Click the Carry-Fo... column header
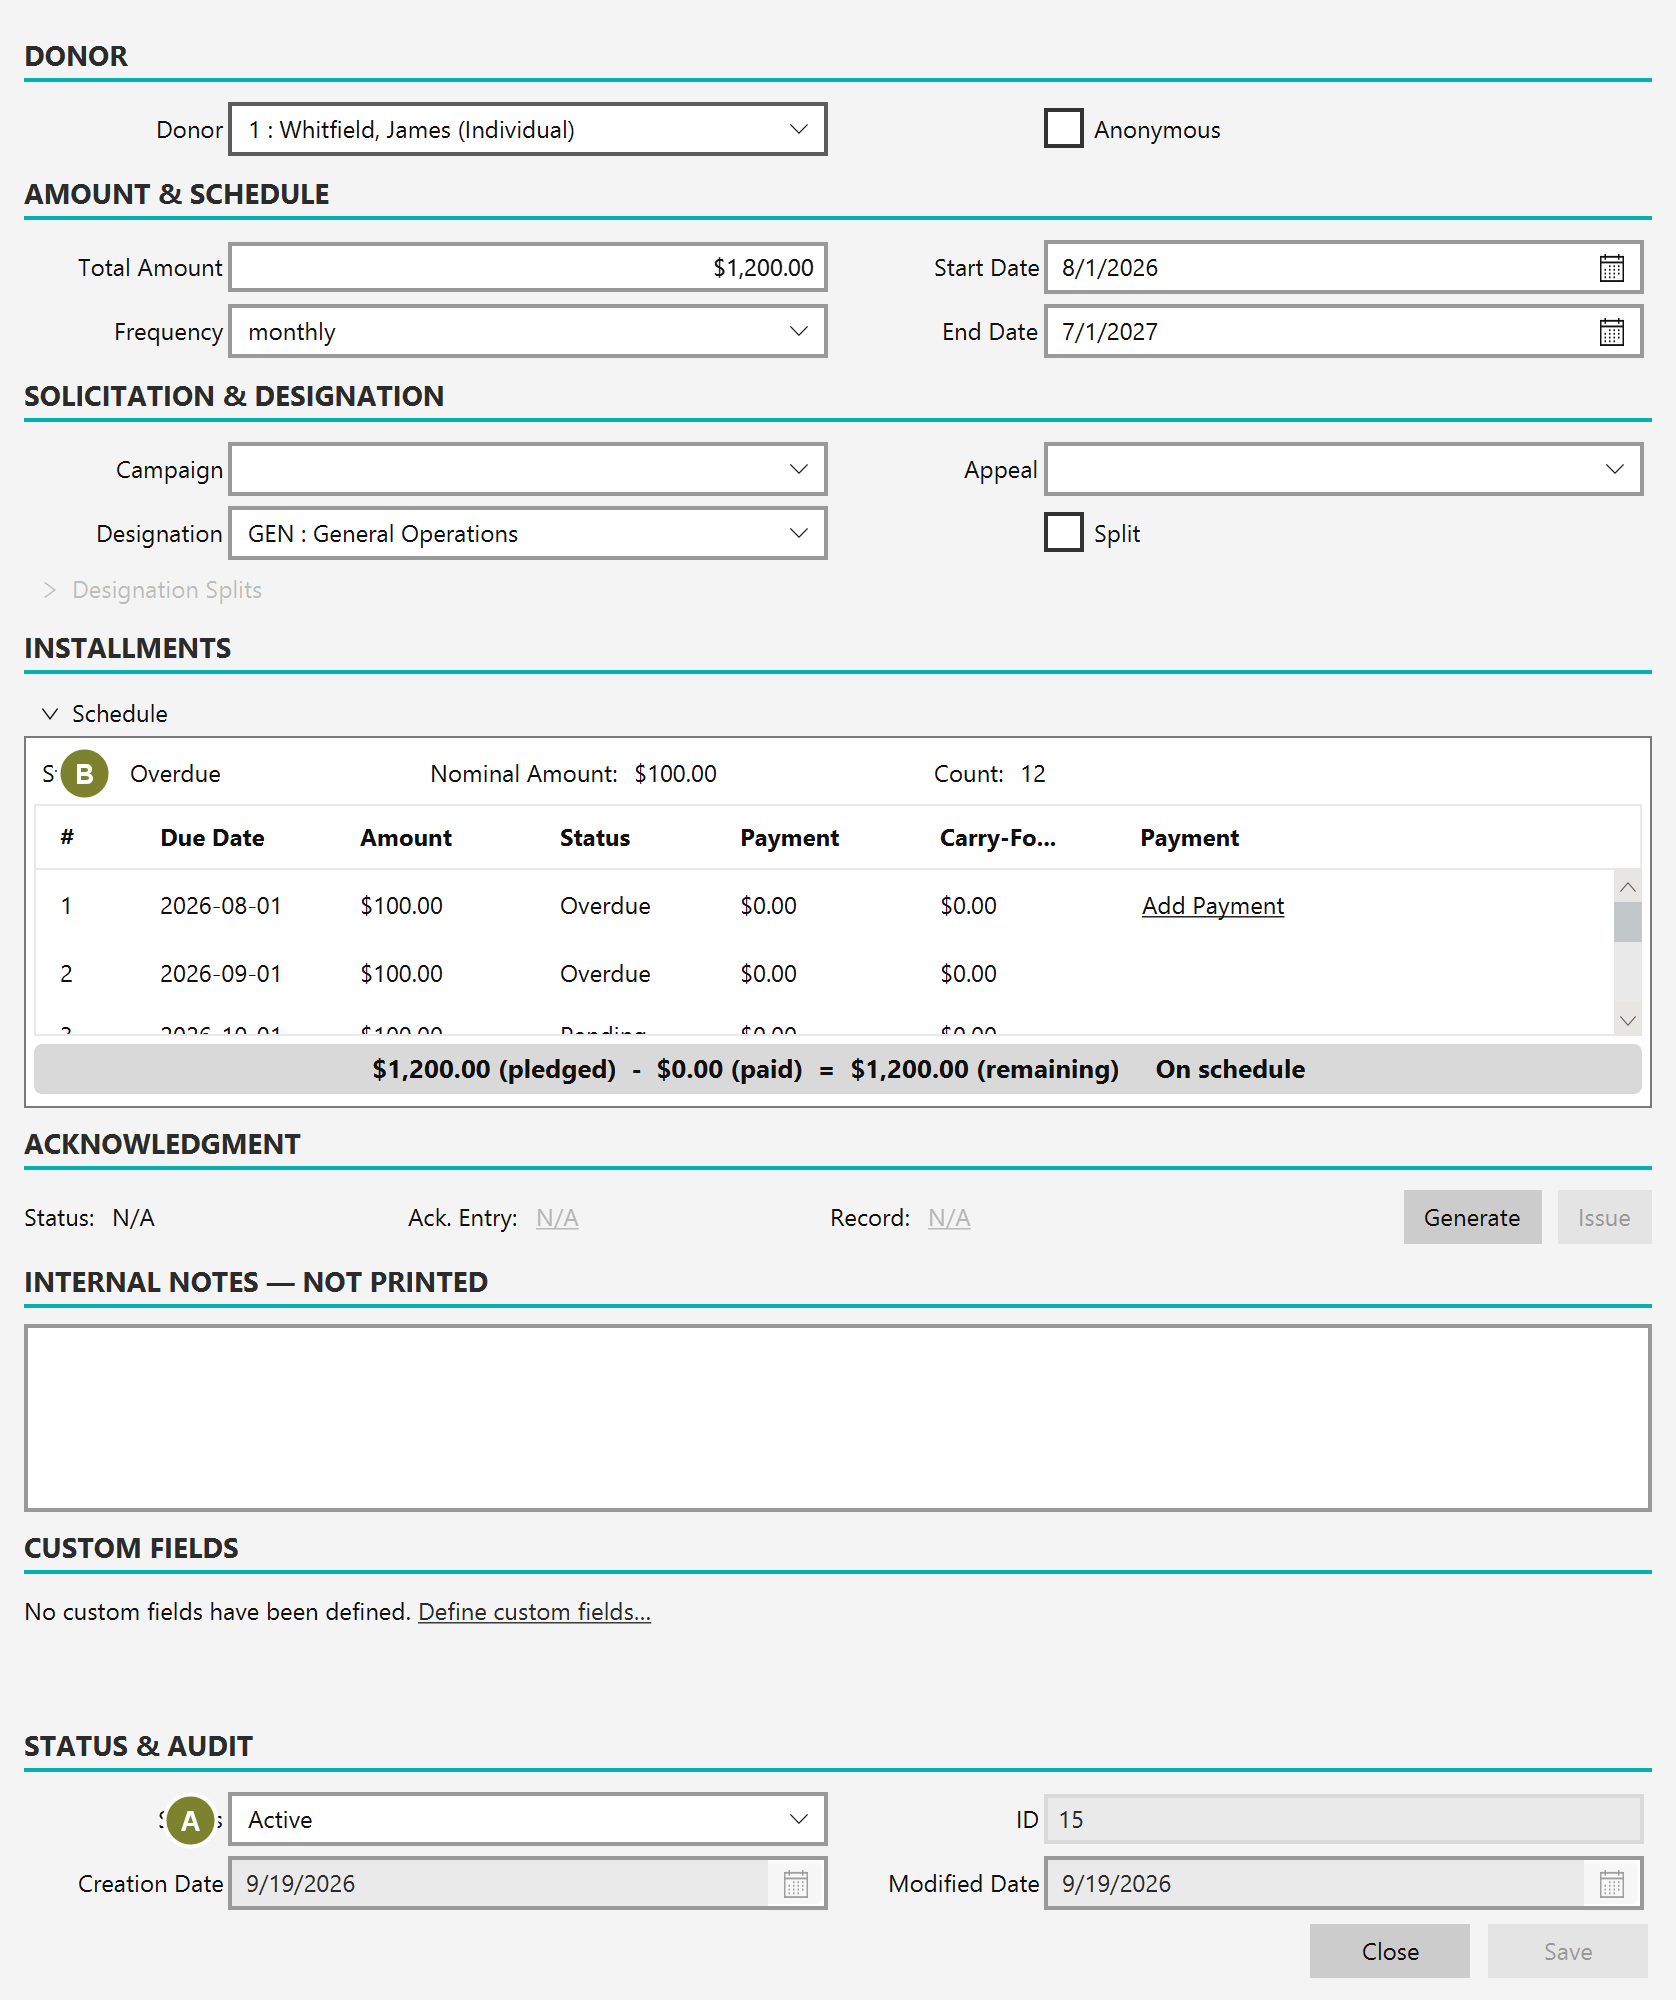The image size is (1676, 2000). pos(998,838)
